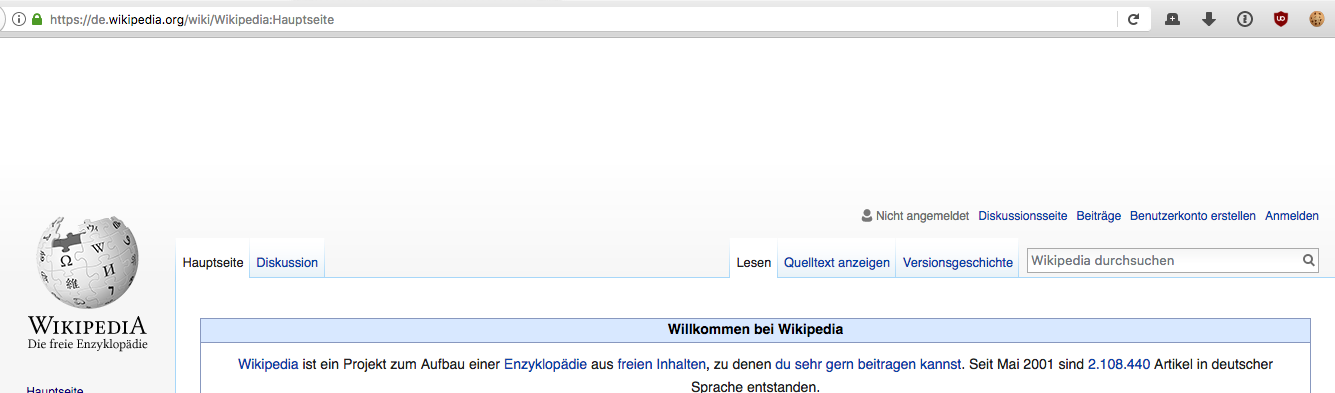Click the Nicht angemeldet text

[922, 216]
